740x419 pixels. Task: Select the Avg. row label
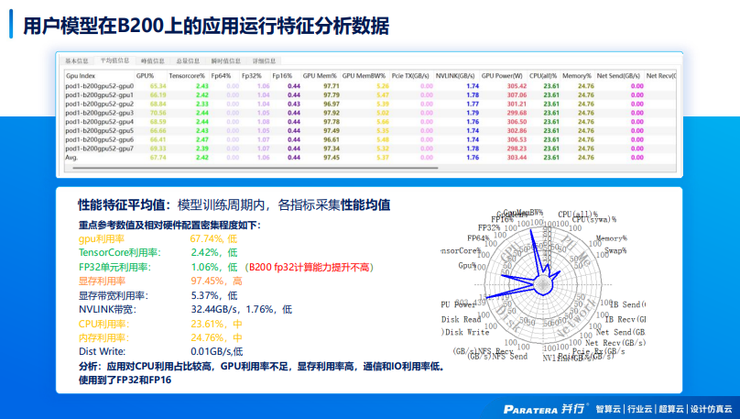point(71,157)
